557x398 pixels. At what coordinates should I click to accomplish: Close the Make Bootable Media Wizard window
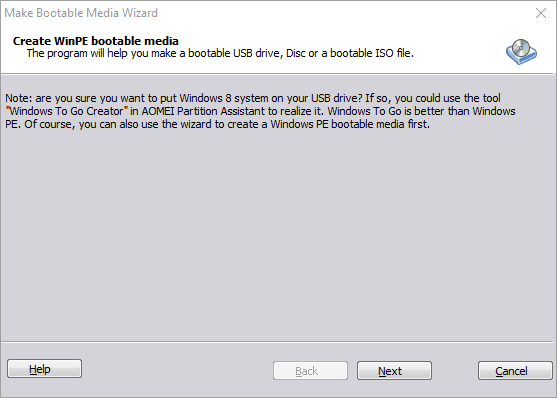pos(541,13)
